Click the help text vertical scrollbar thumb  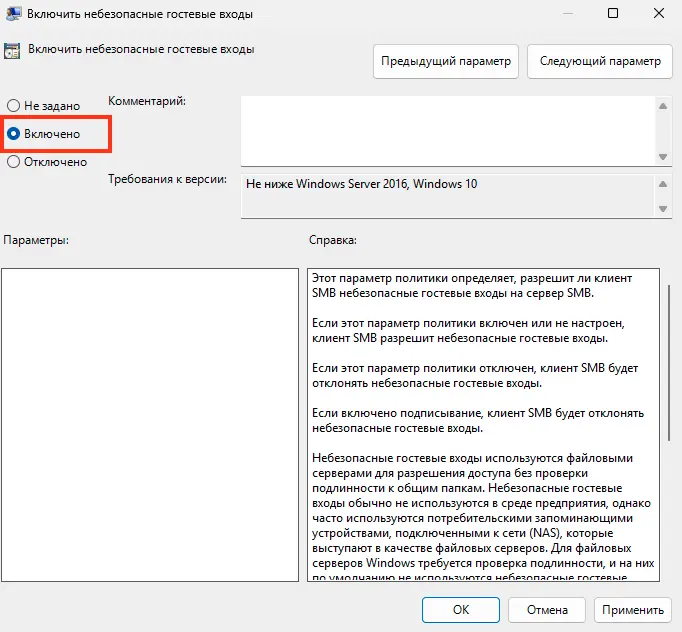(x=669, y=364)
